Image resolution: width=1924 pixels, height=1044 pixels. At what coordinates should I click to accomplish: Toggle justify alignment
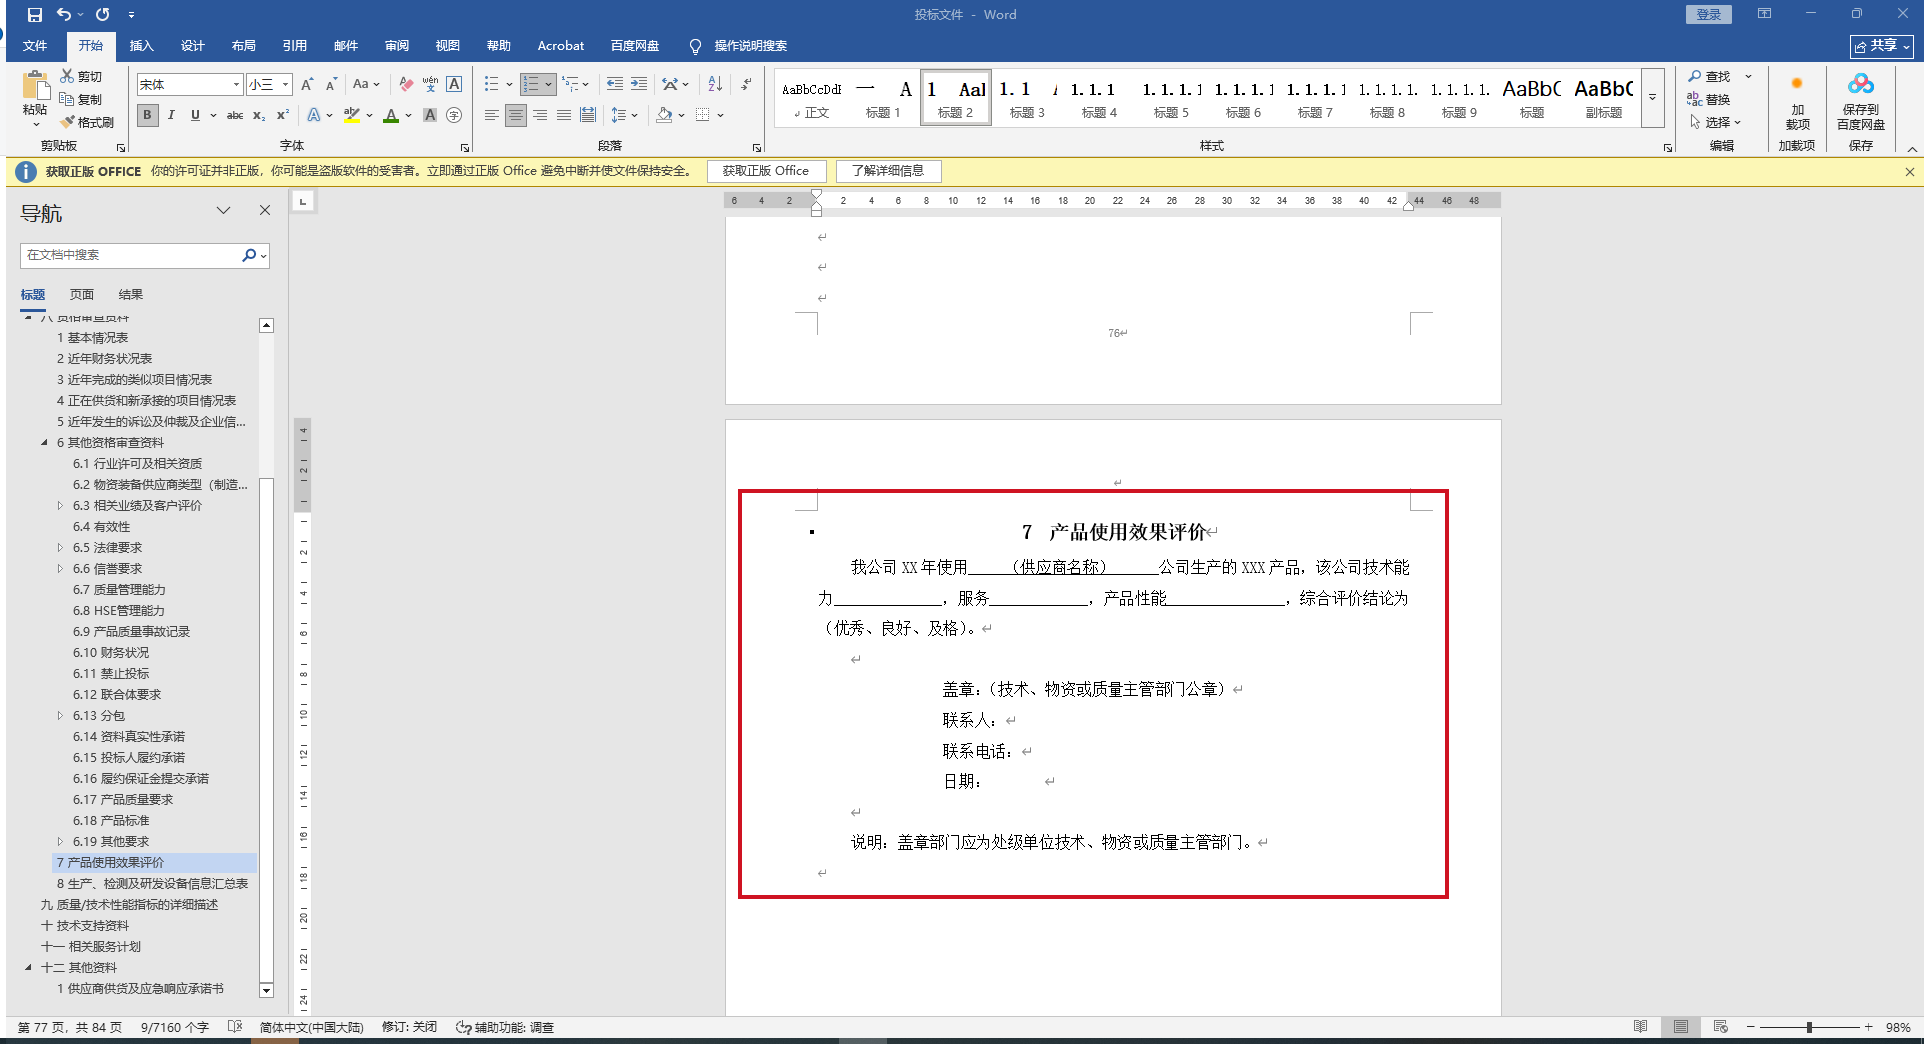[x=563, y=115]
